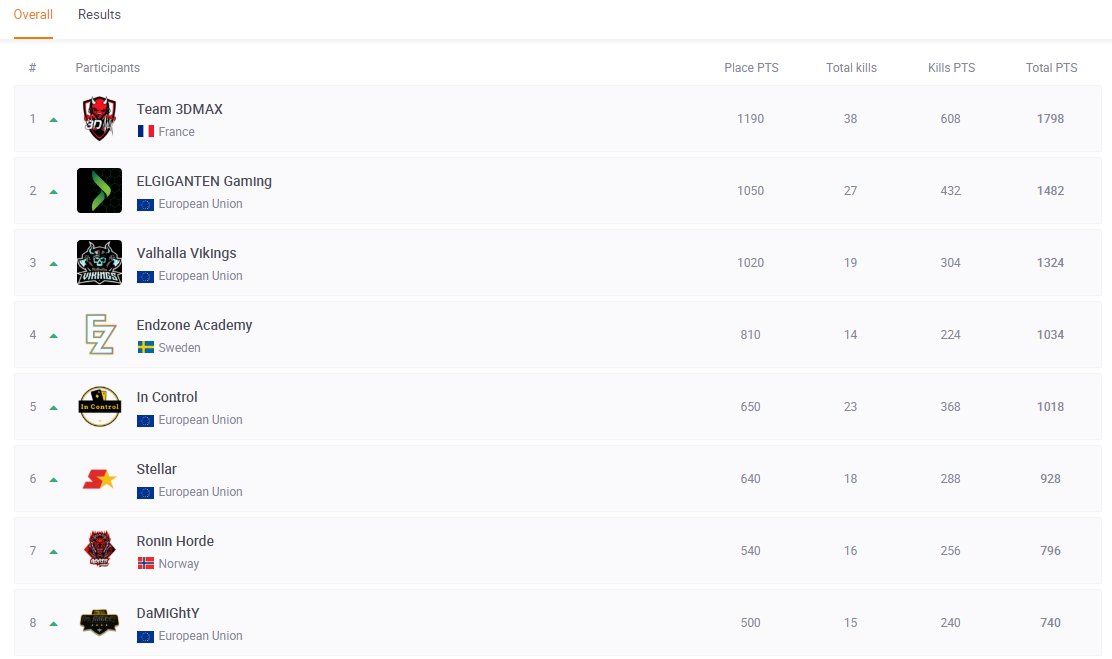Click Place PTS value 540
This screenshot has height=659, width=1112.
tap(750, 550)
